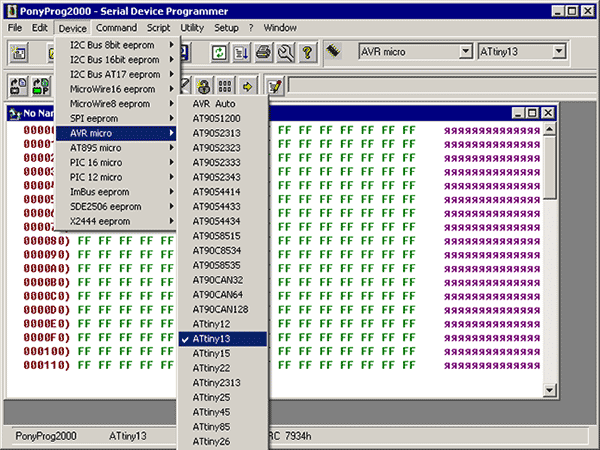This screenshot has height=450, width=600.
Task: Select AT90CAN128 device
Action: tap(223, 310)
